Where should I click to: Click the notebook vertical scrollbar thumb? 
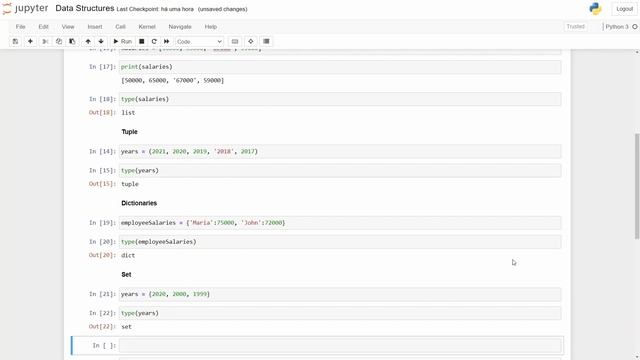pyautogui.click(x=637, y=186)
